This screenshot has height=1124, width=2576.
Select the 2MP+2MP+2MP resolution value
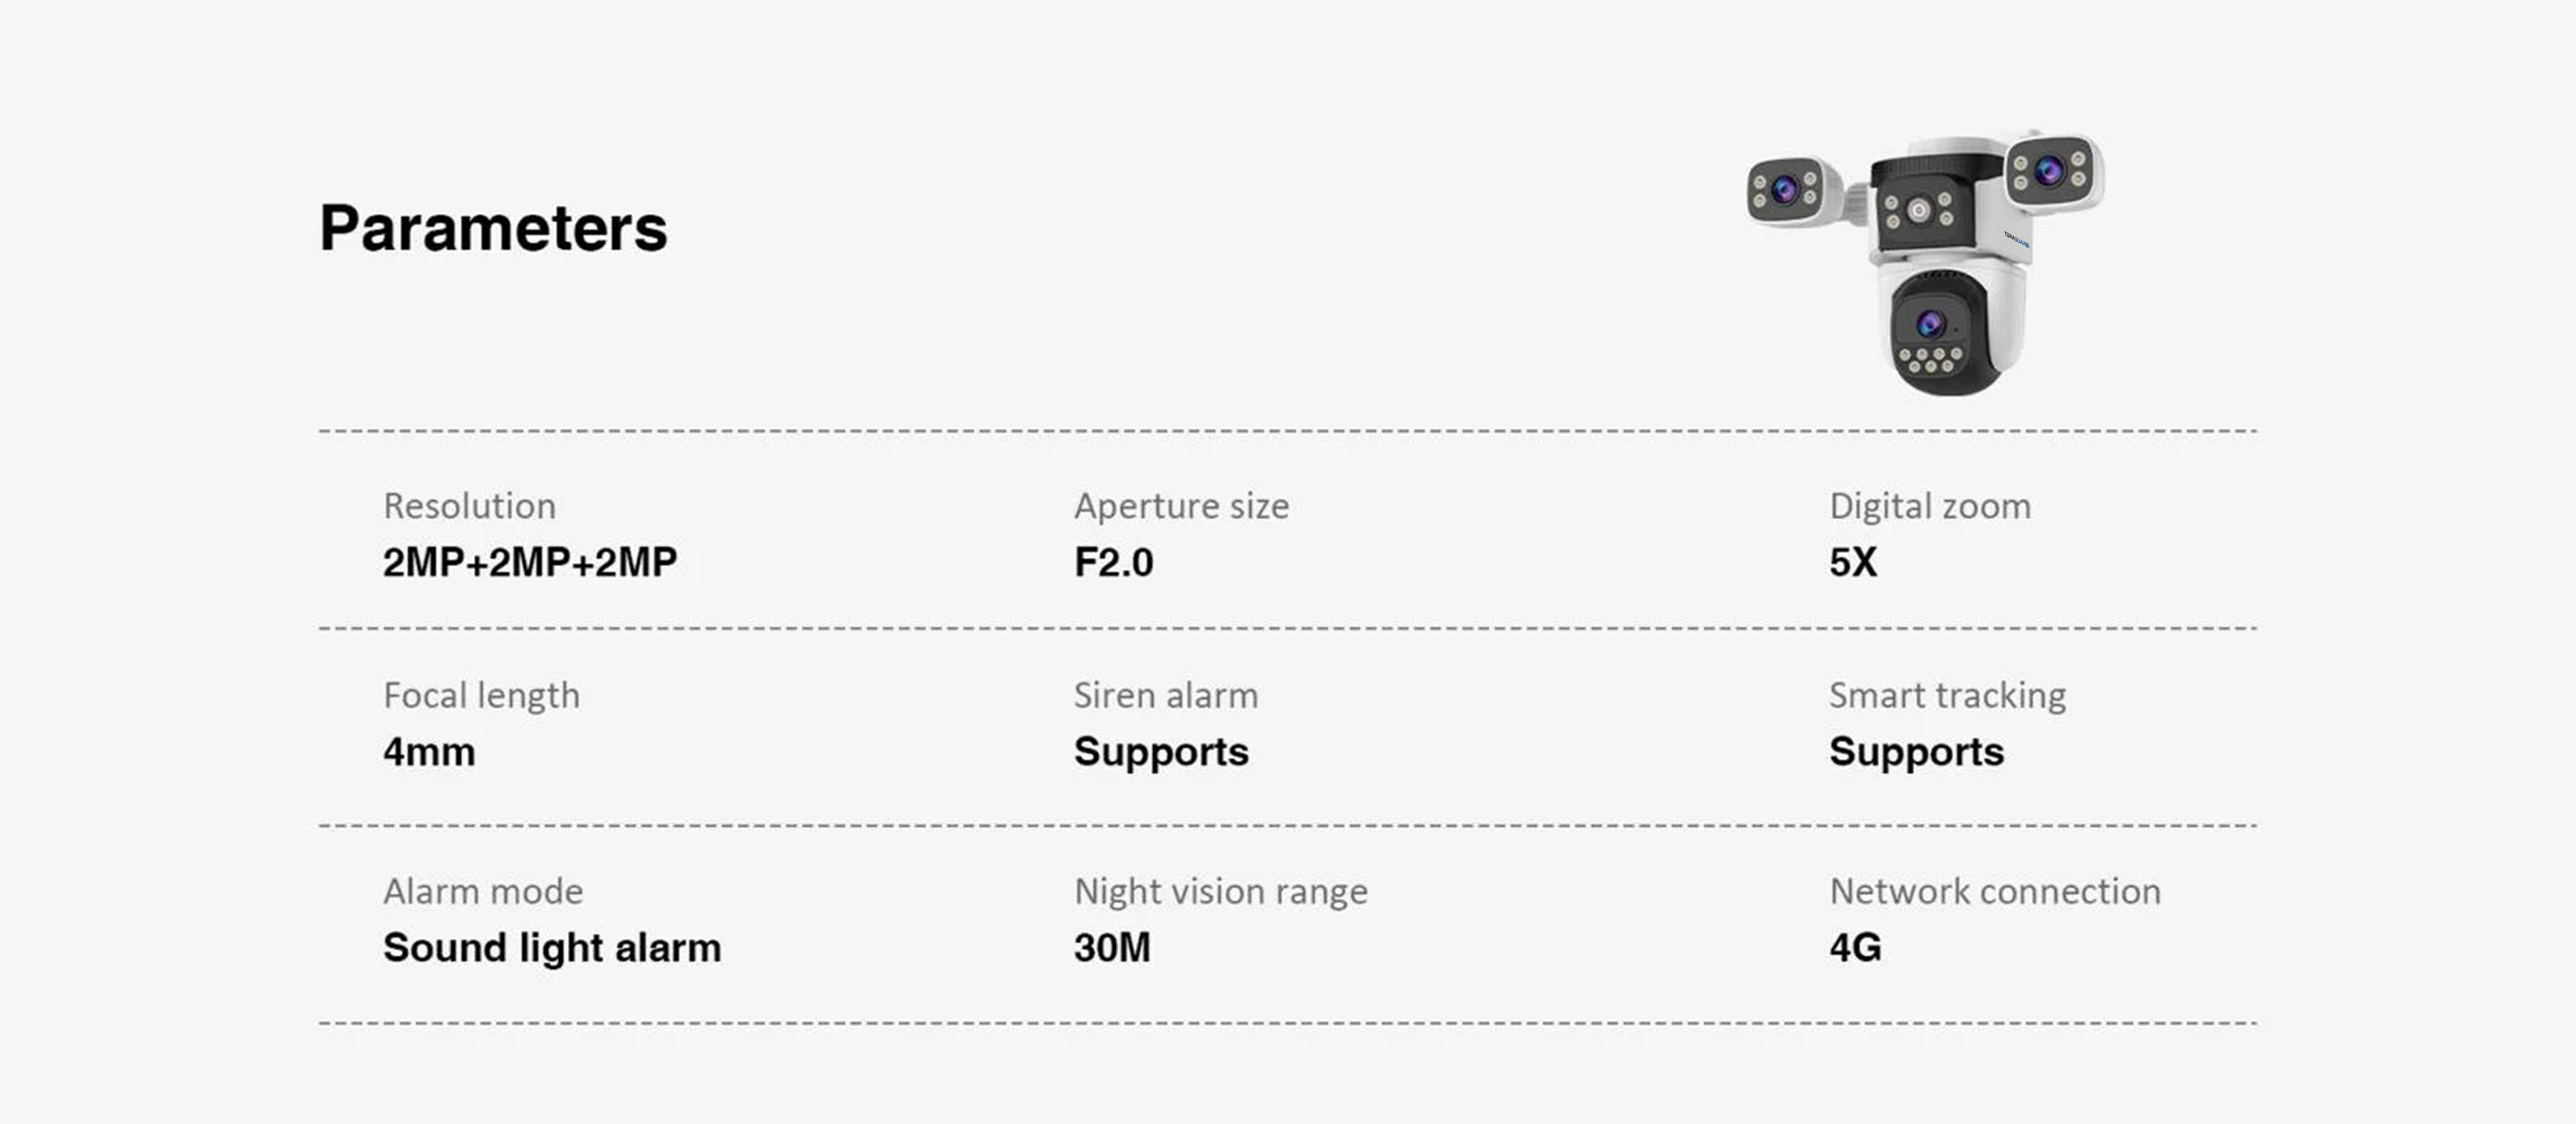pyautogui.click(x=529, y=562)
